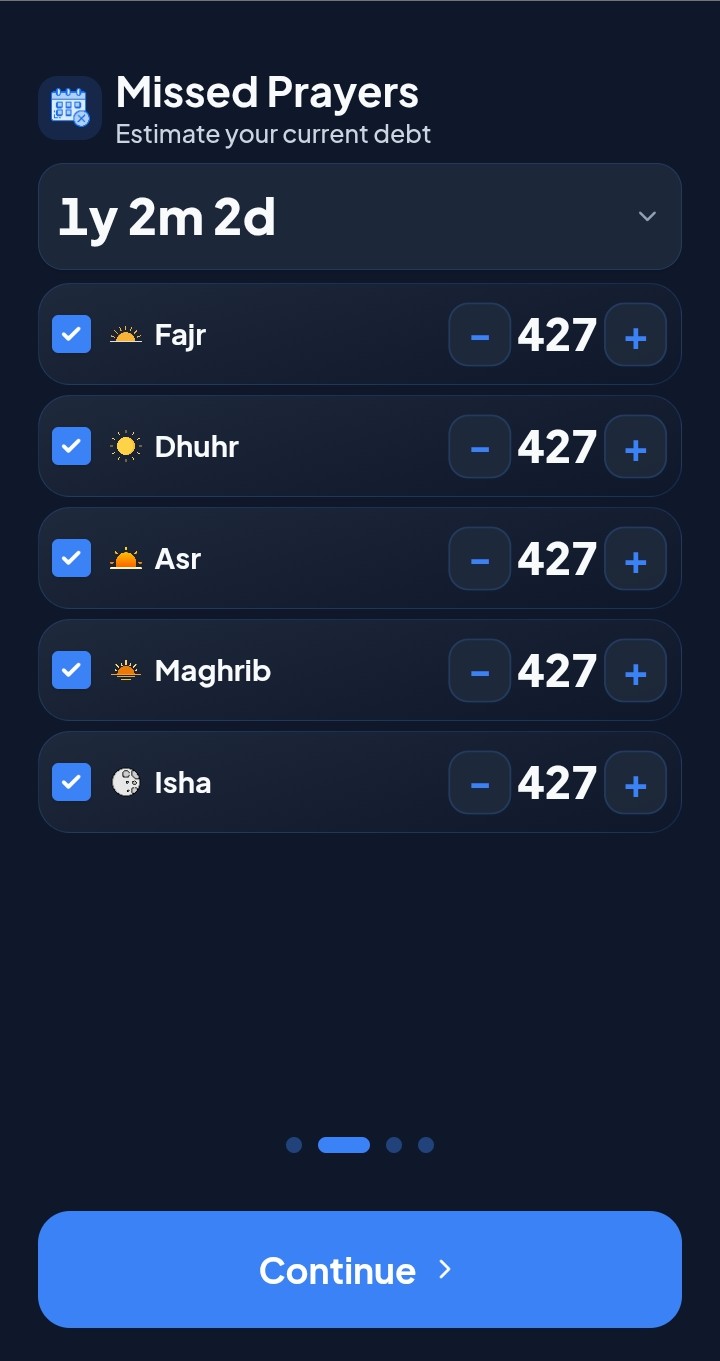Click the Dhuhr sun icon
The height and width of the screenshot is (1361, 720).
point(126,447)
